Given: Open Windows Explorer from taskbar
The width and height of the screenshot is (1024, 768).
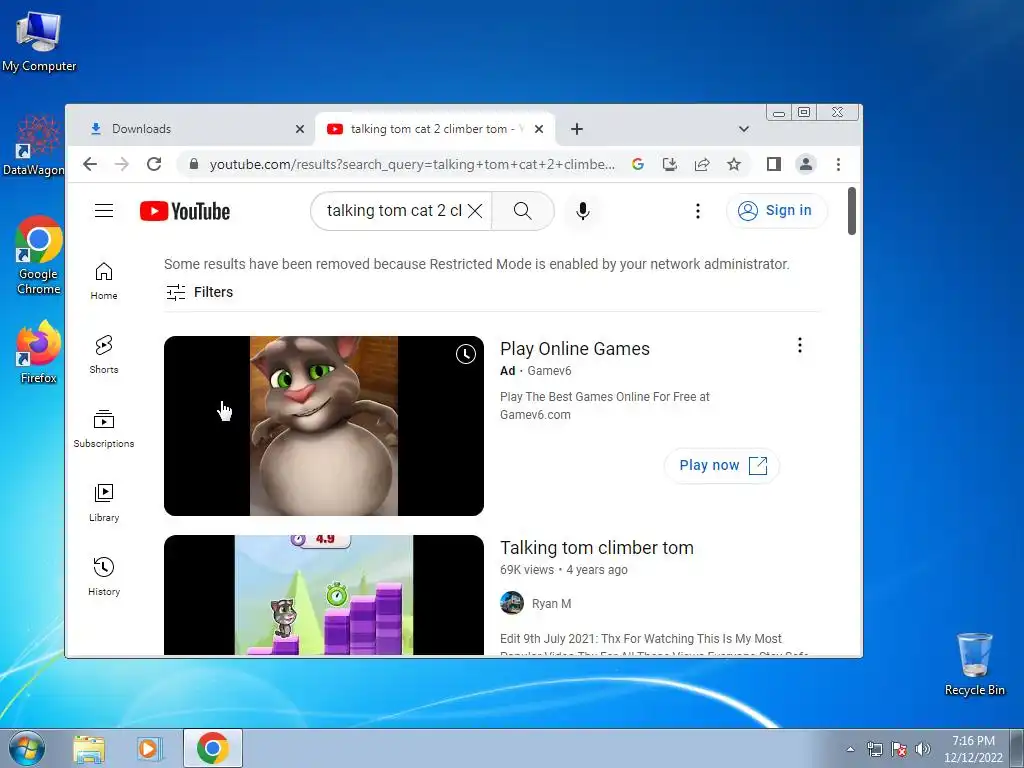Looking at the screenshot, I should (x=89, y=748).
